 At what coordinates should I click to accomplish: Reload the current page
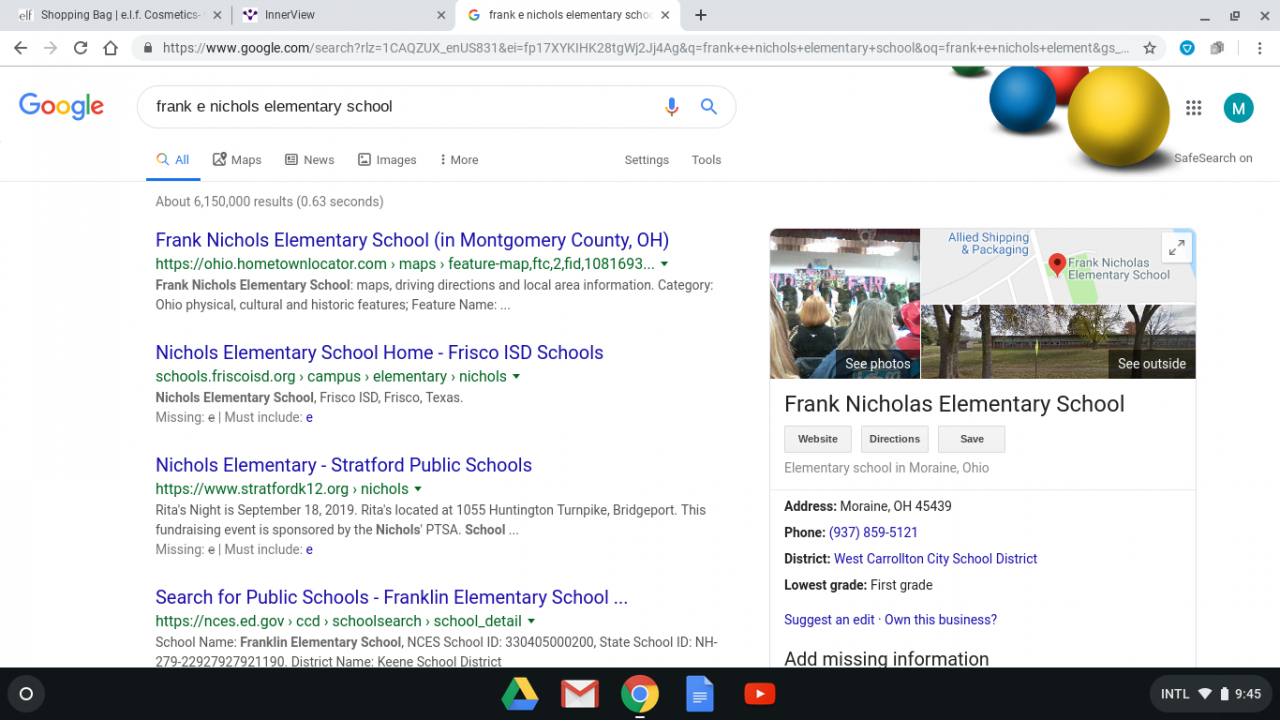81,48
